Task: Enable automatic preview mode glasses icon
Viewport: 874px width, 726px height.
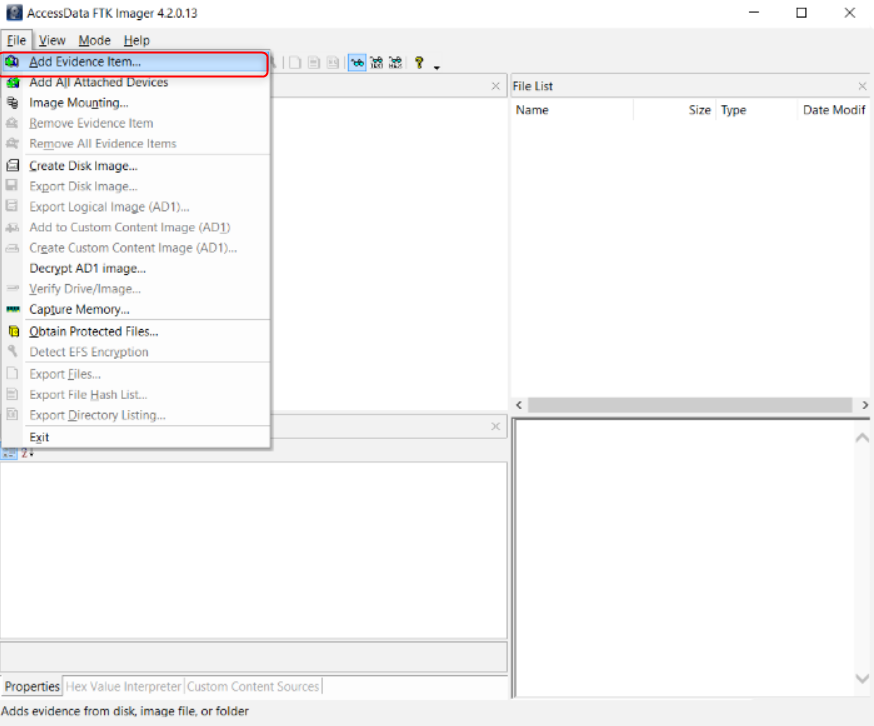Action: (x=357, y=63)
